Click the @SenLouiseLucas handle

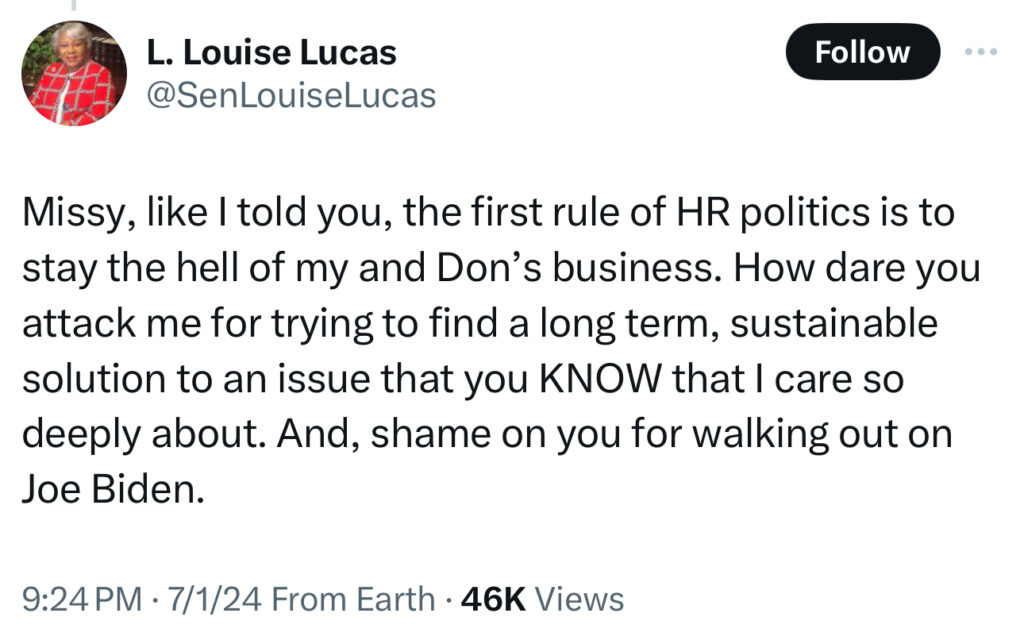(x=291, y=95)
